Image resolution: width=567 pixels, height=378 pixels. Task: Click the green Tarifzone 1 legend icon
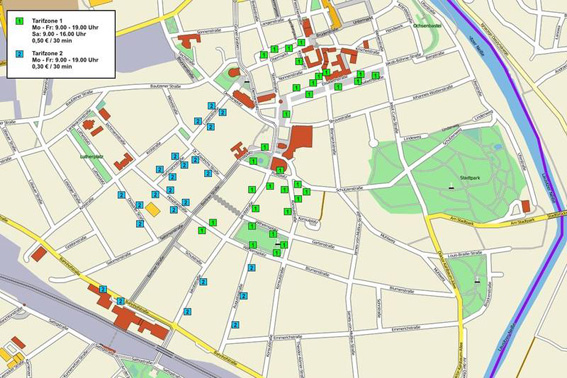20,21
